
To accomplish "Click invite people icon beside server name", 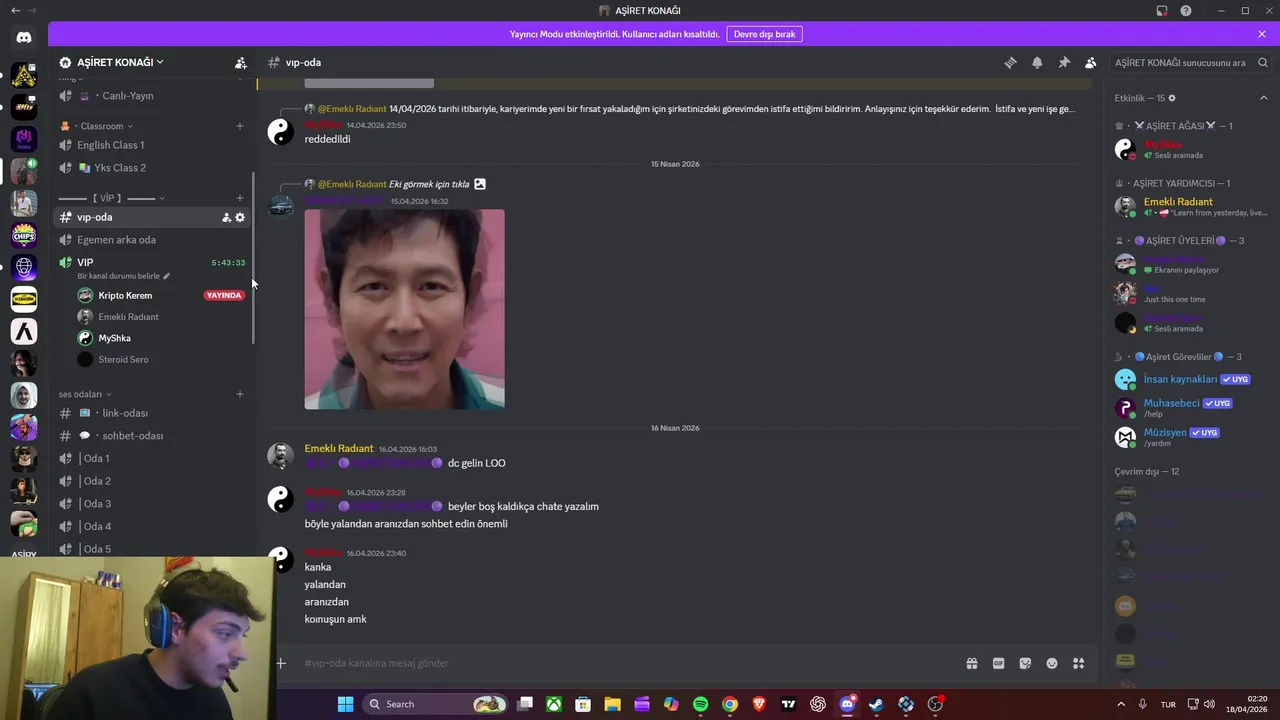I will 240,62.
